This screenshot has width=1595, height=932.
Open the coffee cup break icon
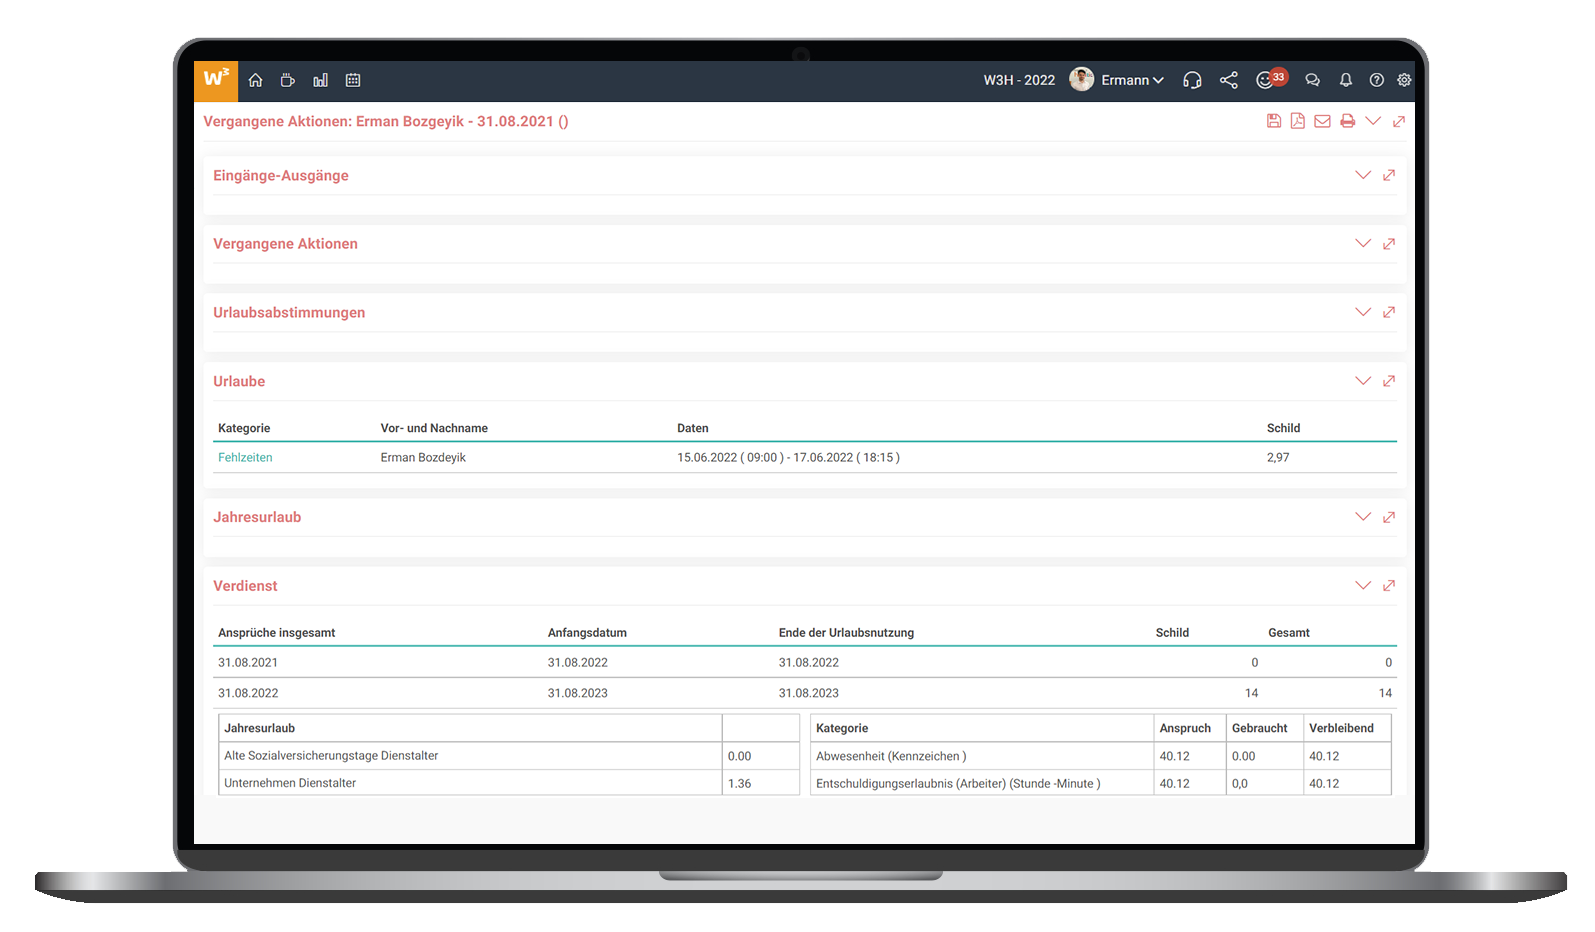(x=288, y=80)
